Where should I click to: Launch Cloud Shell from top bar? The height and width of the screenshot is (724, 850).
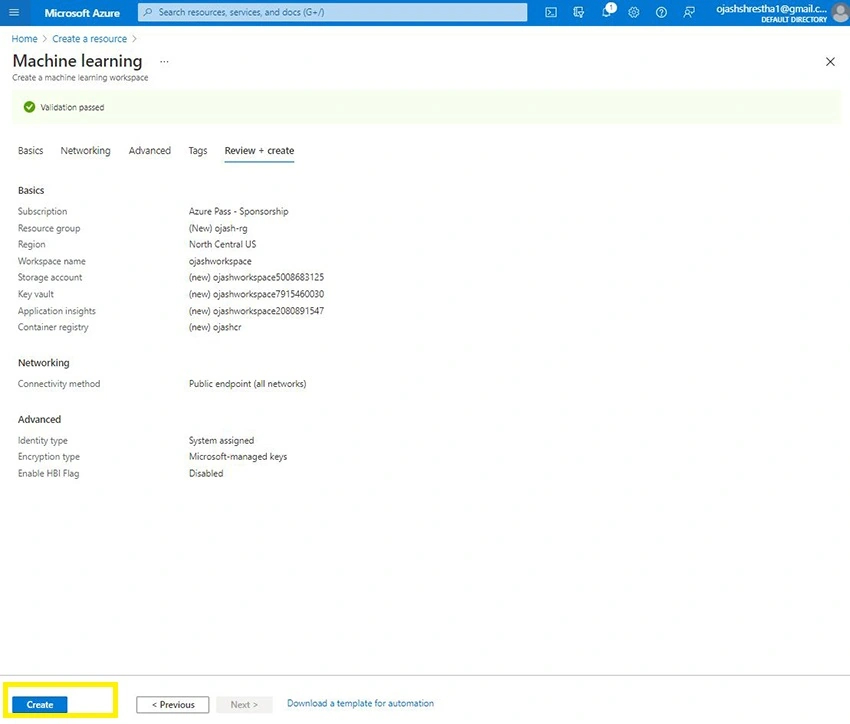(x=551, y=12)
